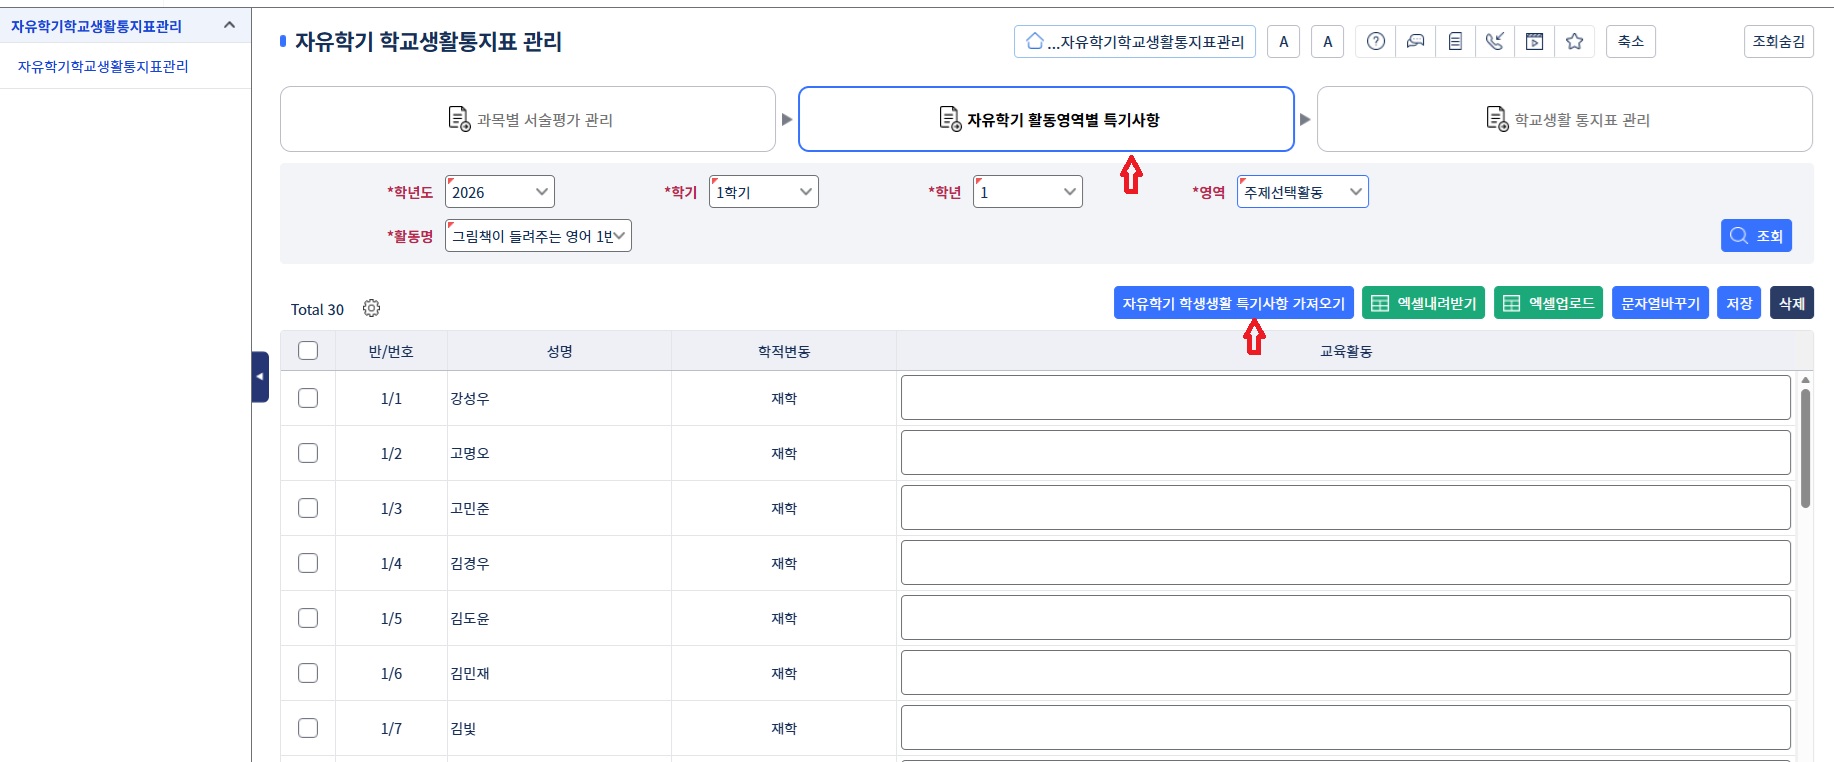
Task: Open the 활동명 dropdown
Action: point(538,236)
